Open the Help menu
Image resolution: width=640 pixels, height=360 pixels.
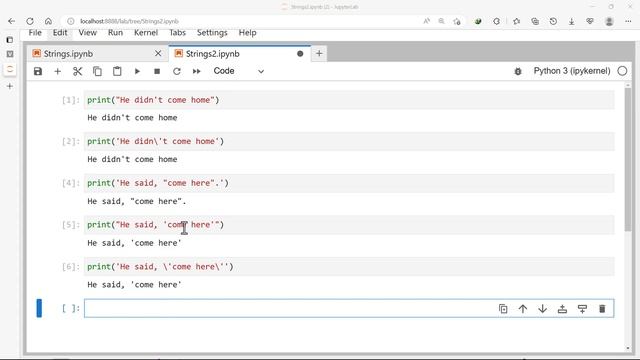pyautogui.click(x=247, y=33)
